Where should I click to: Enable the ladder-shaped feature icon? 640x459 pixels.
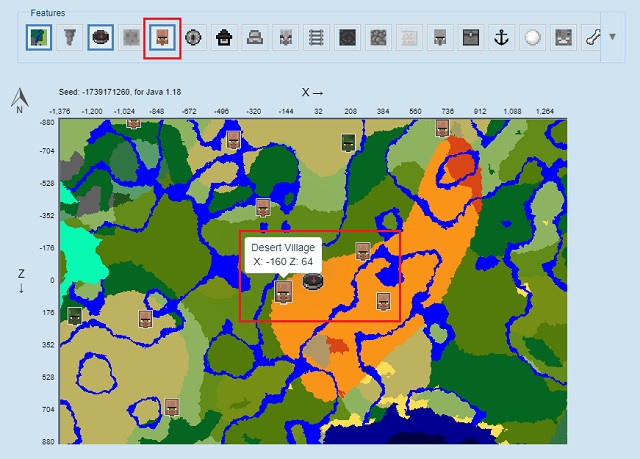pyautogui.click(x=316, y=37)
